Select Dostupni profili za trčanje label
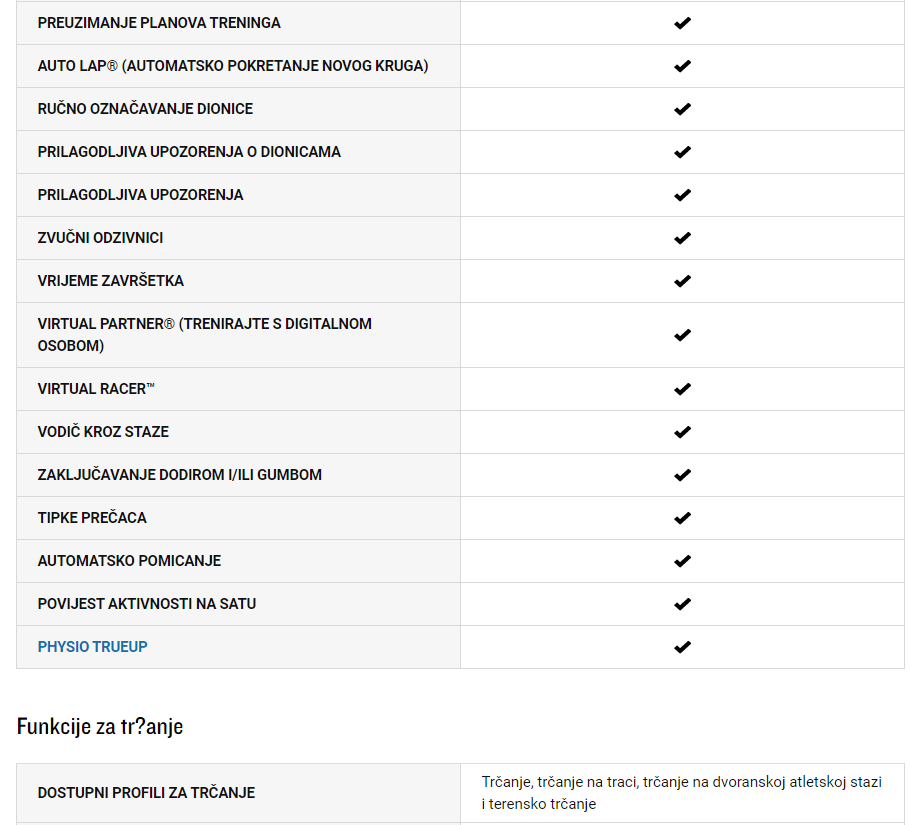This screenshot has width=918, height=825. [x=146, y=793]
